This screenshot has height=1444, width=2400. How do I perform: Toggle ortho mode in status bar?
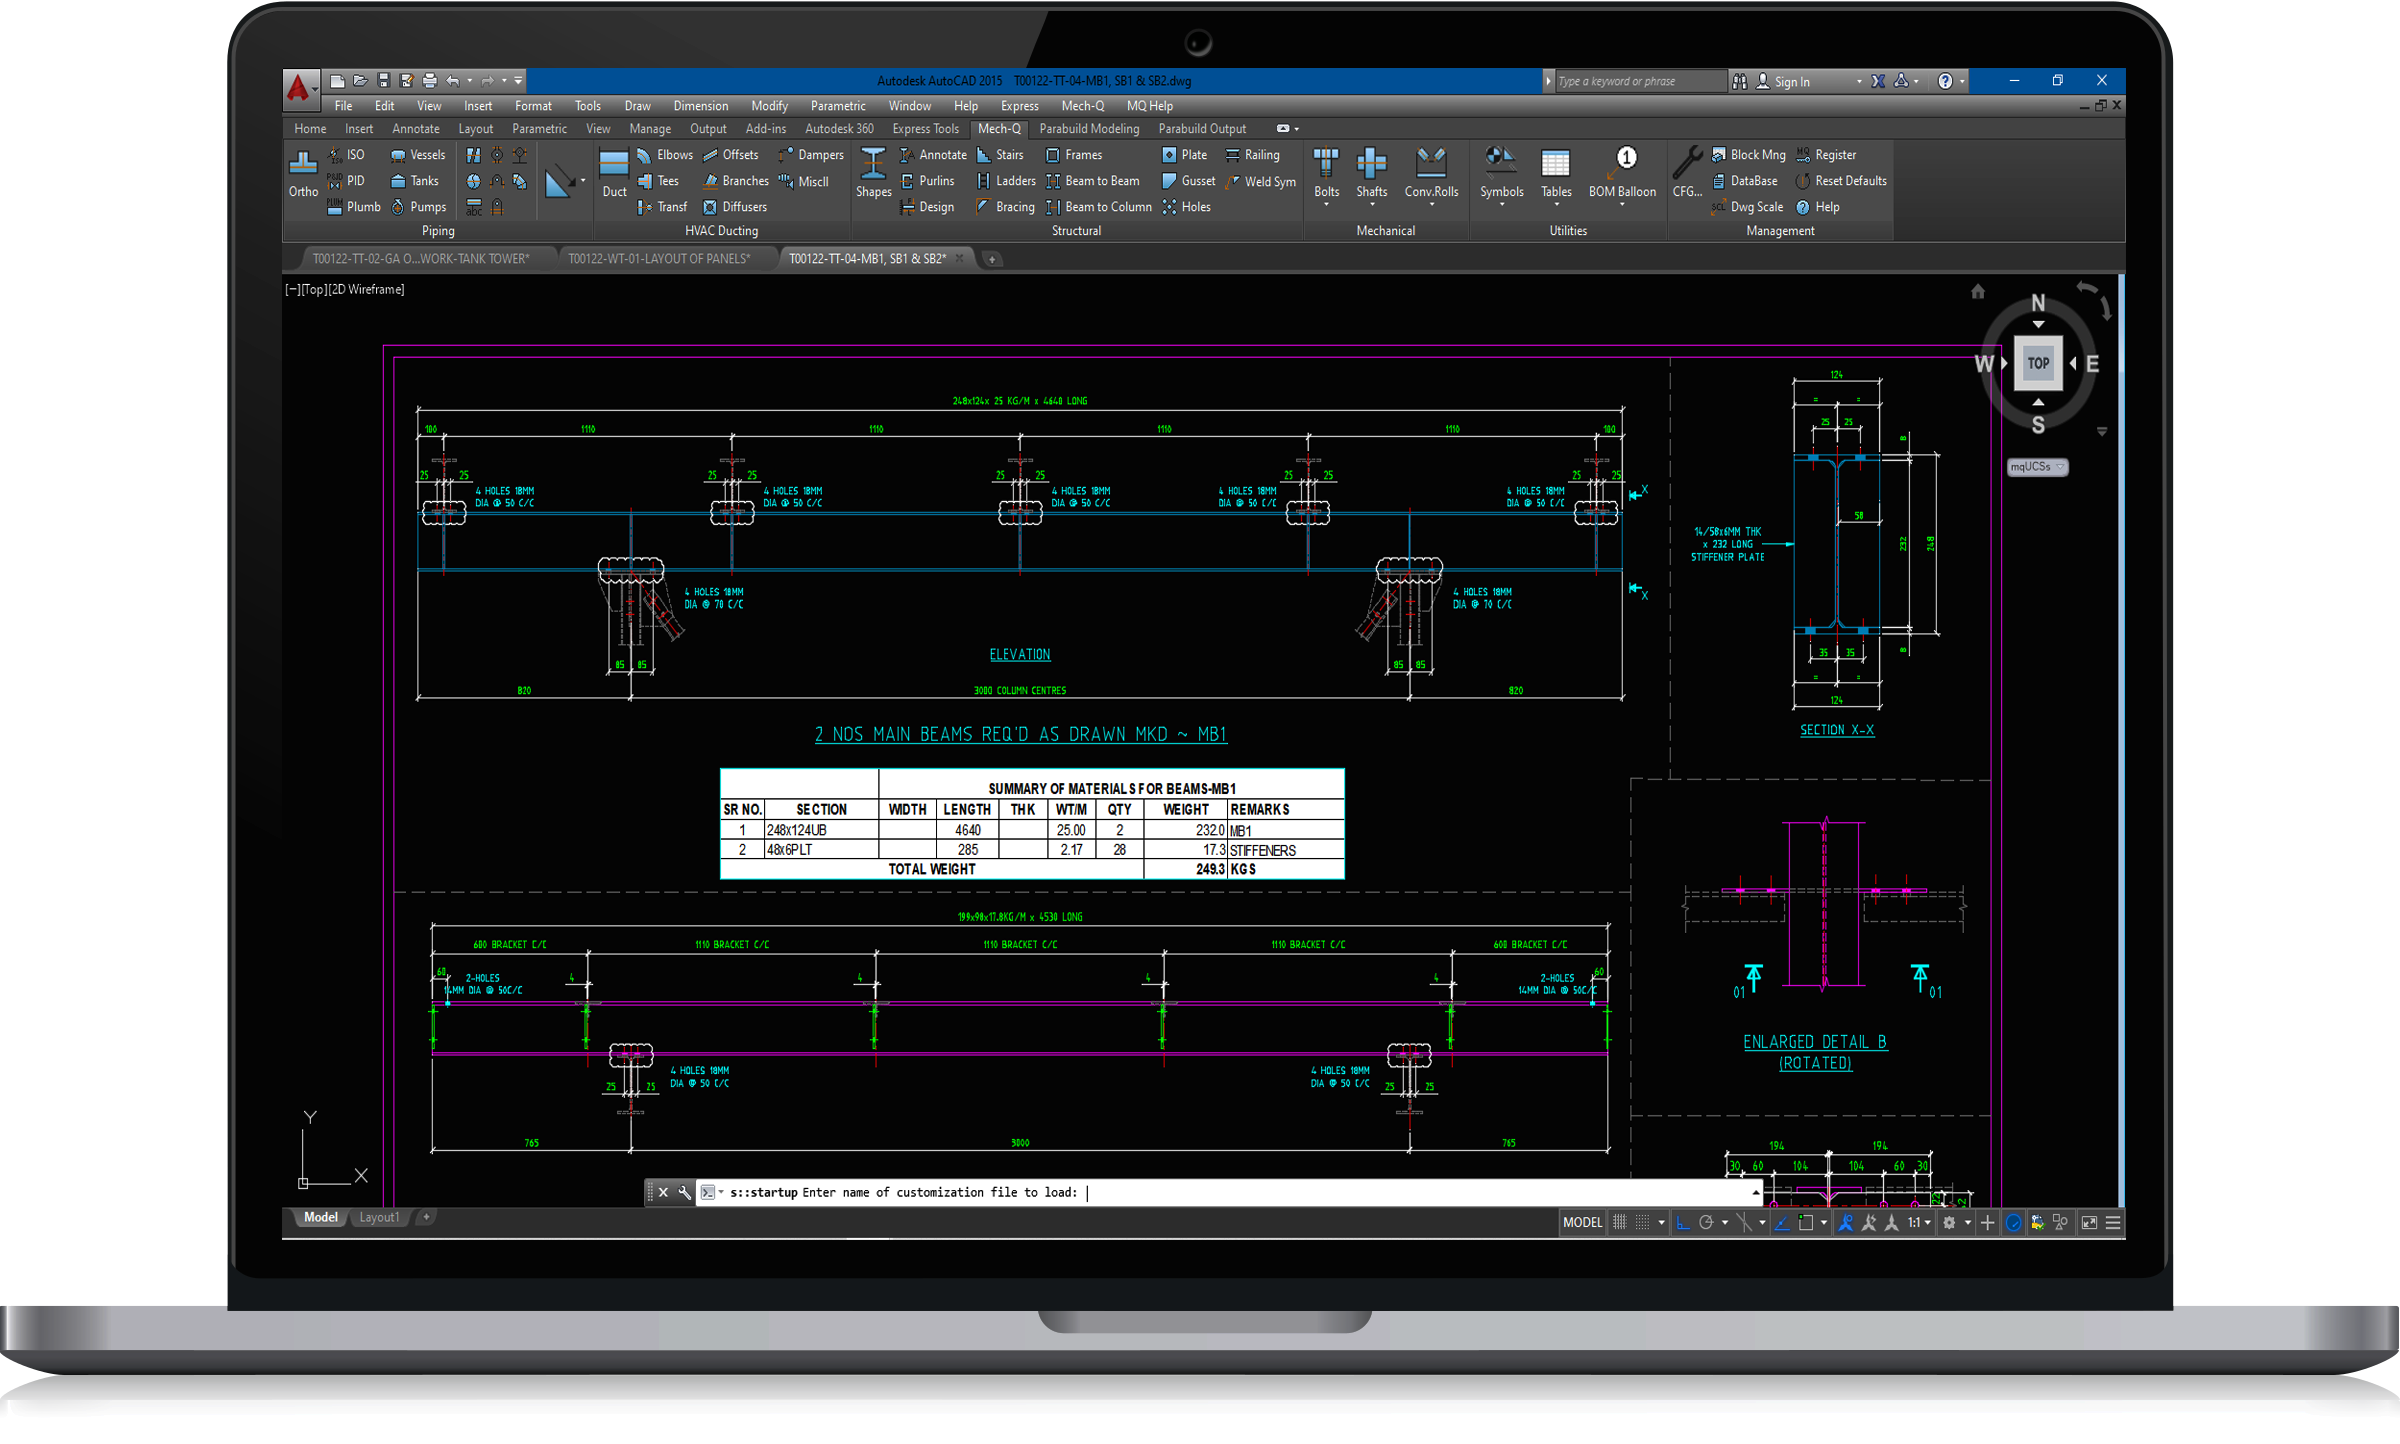click(1683, 1222)
